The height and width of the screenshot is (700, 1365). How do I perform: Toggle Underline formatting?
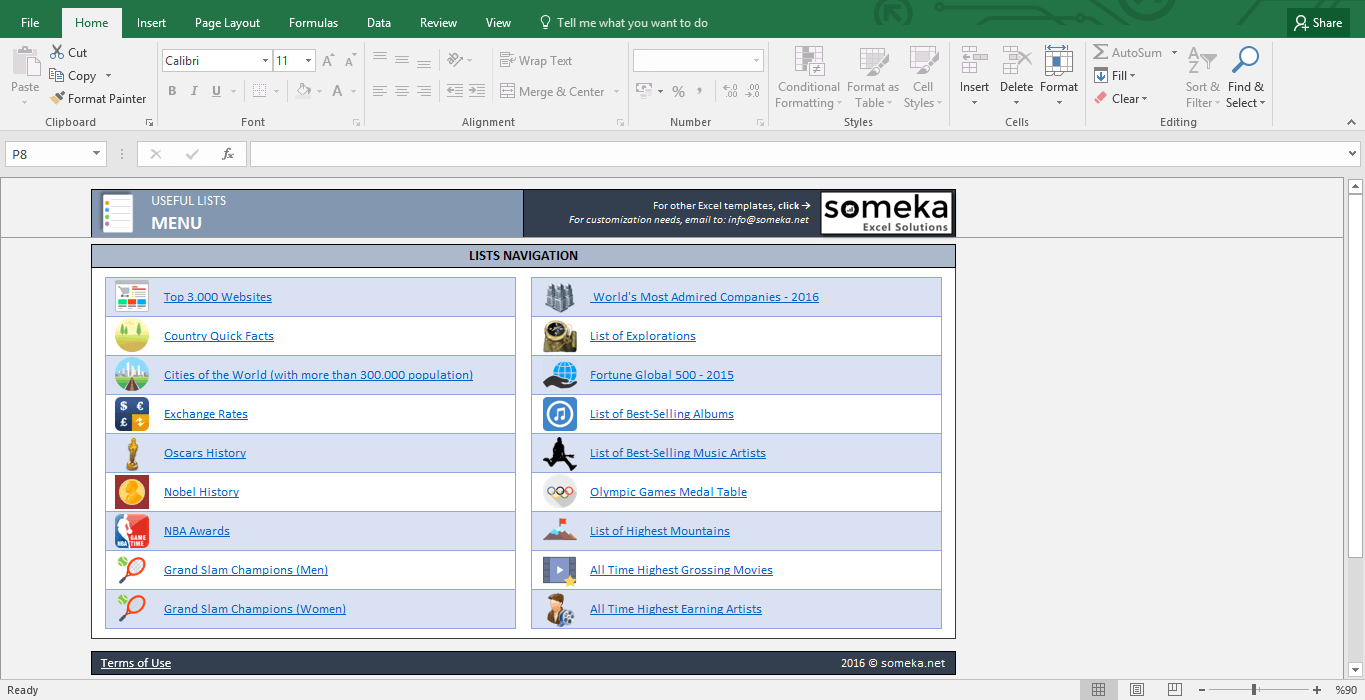217,91
